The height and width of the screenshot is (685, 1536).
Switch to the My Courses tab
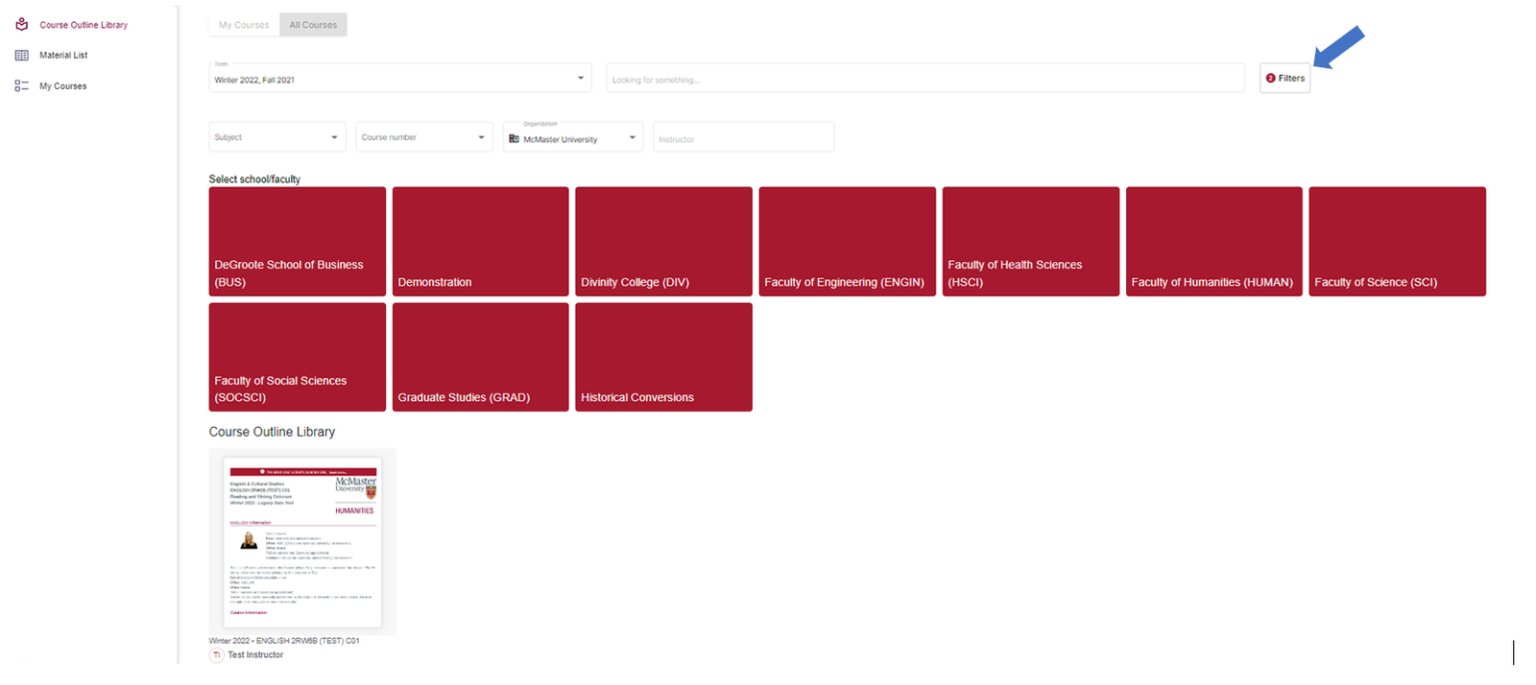point(244,25)
